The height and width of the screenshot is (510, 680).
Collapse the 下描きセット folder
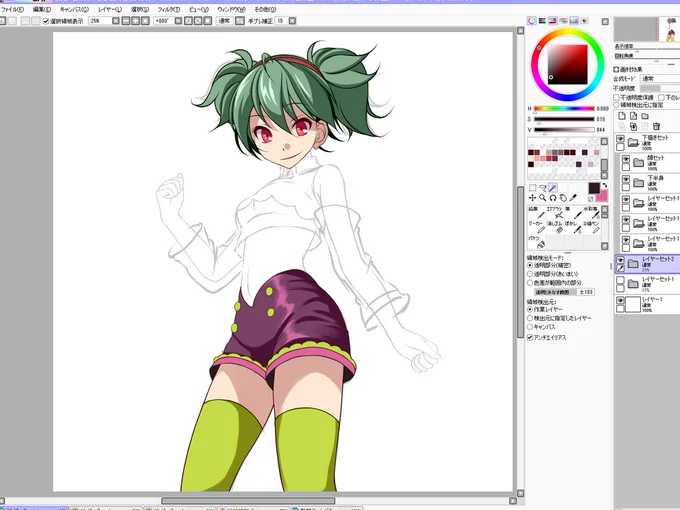633,142
